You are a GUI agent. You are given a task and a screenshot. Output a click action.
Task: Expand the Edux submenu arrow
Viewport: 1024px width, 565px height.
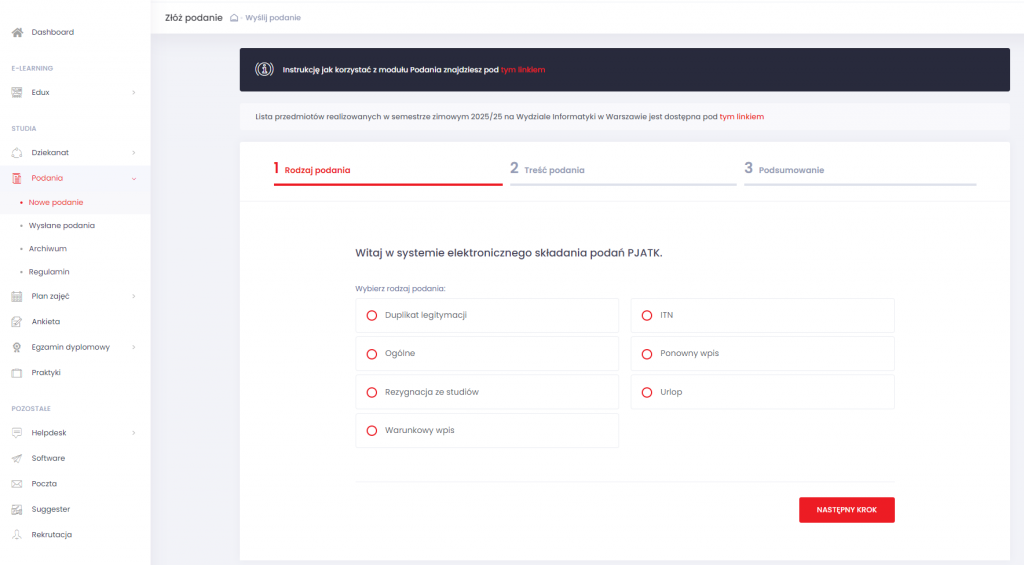(134, 93)
